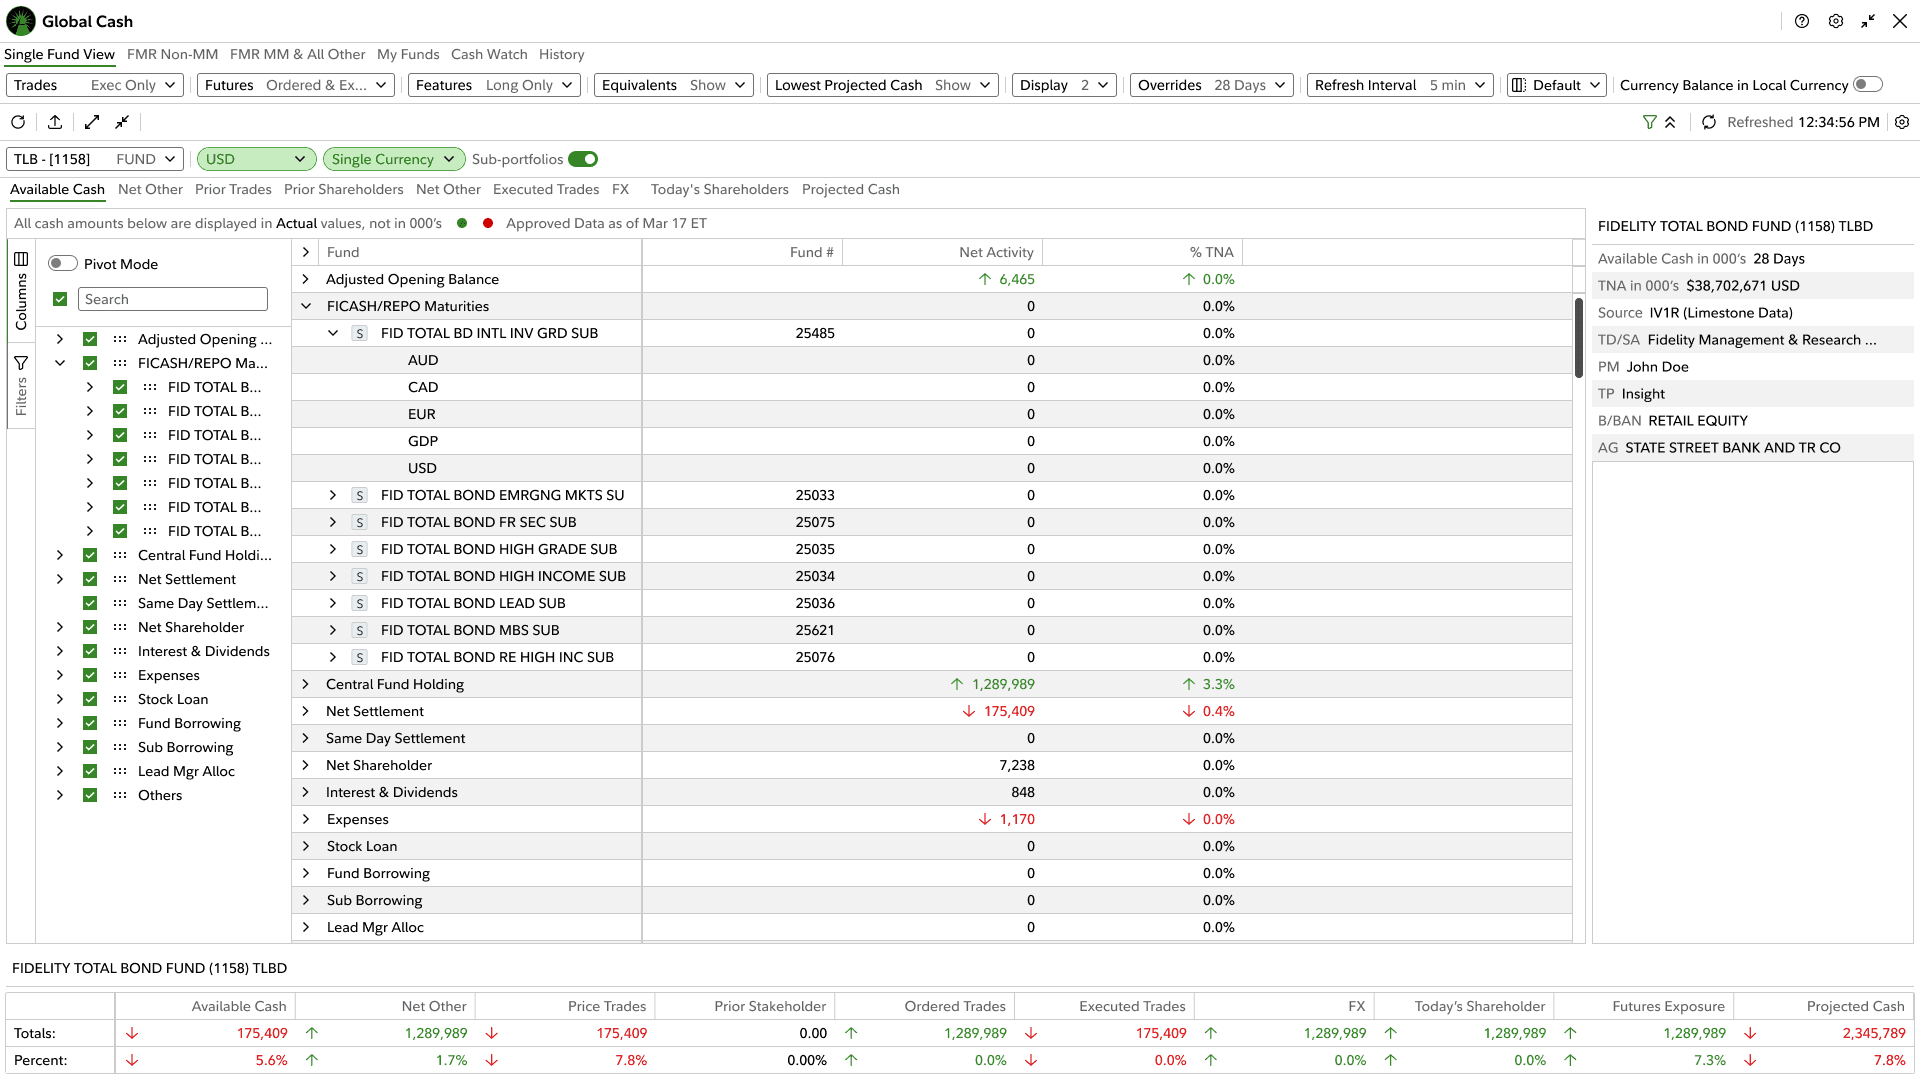1920x1080 pixels.
Task: Click the grid settings gear beside Refreshed time
Action: (1902, 122)
